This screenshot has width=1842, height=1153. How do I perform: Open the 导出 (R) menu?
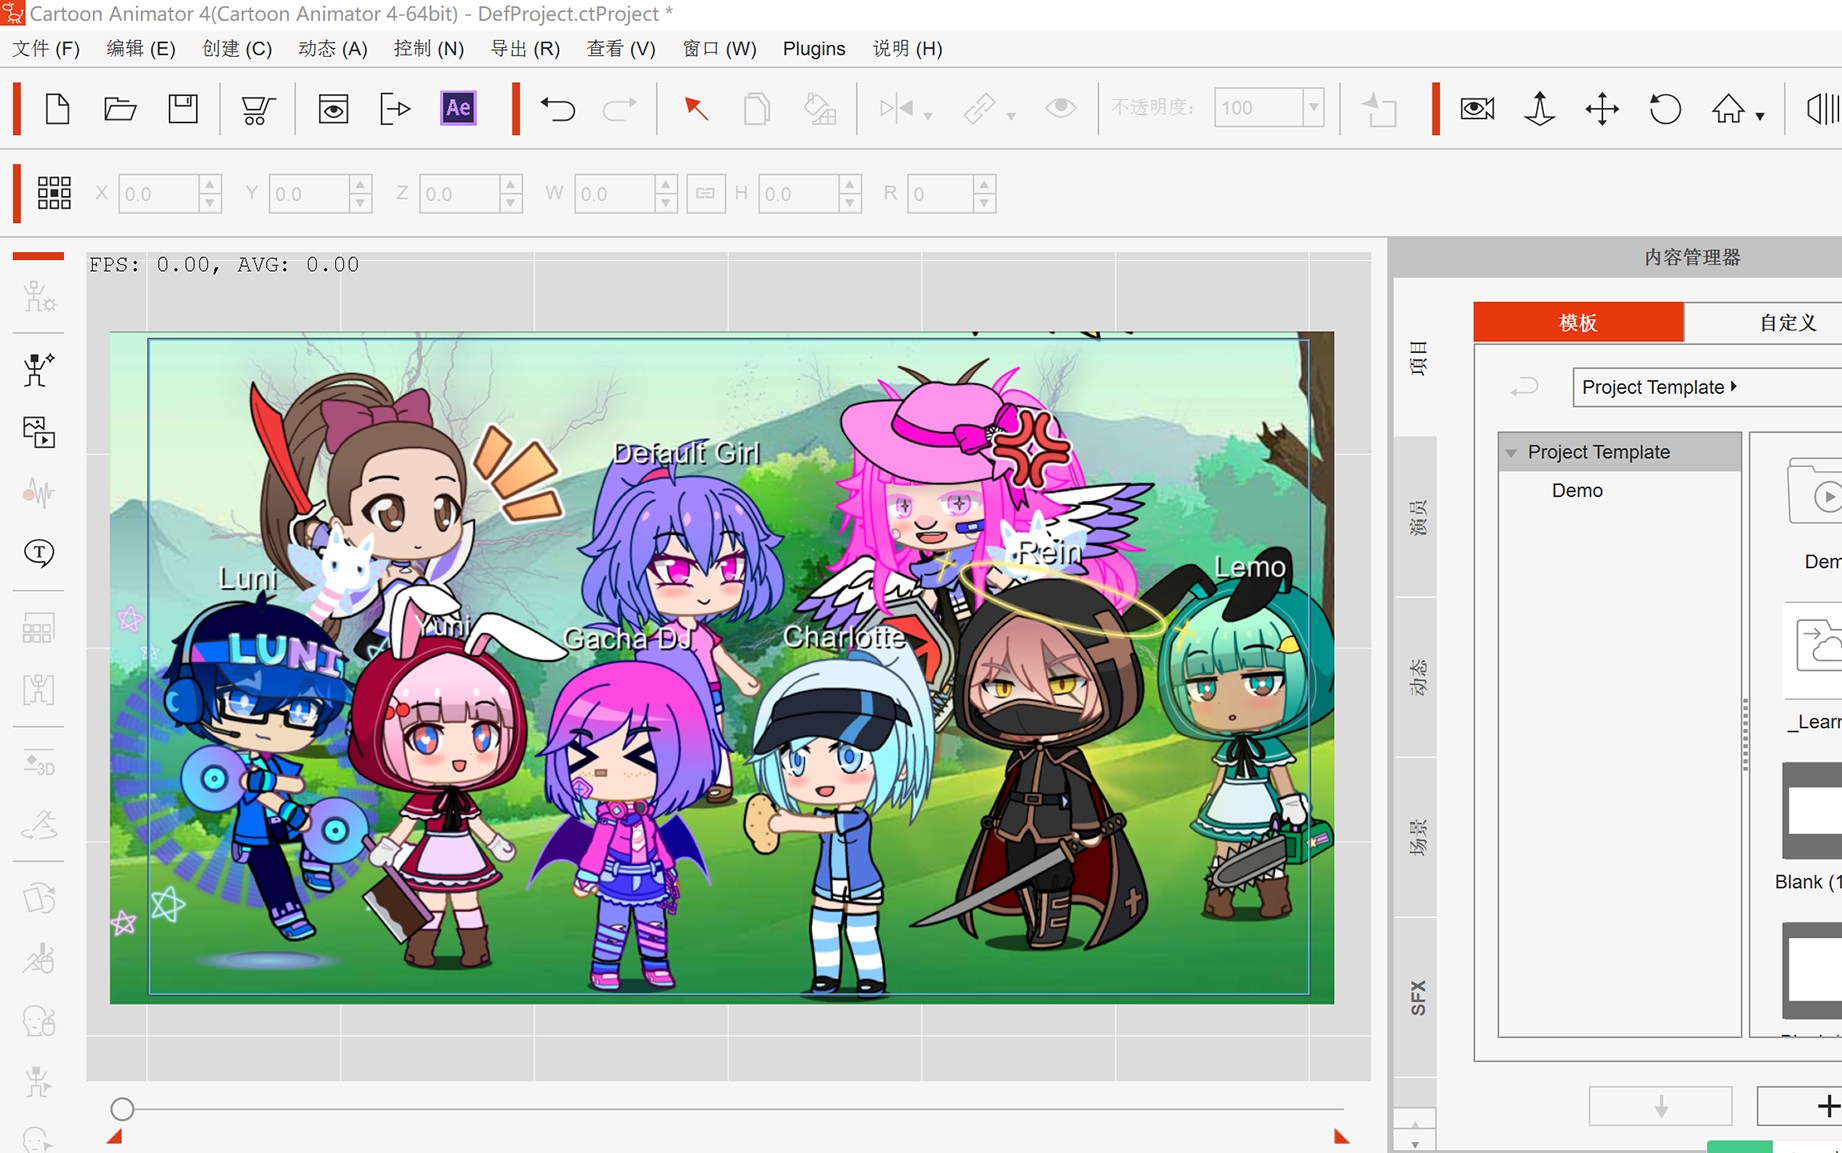point(525,48)
